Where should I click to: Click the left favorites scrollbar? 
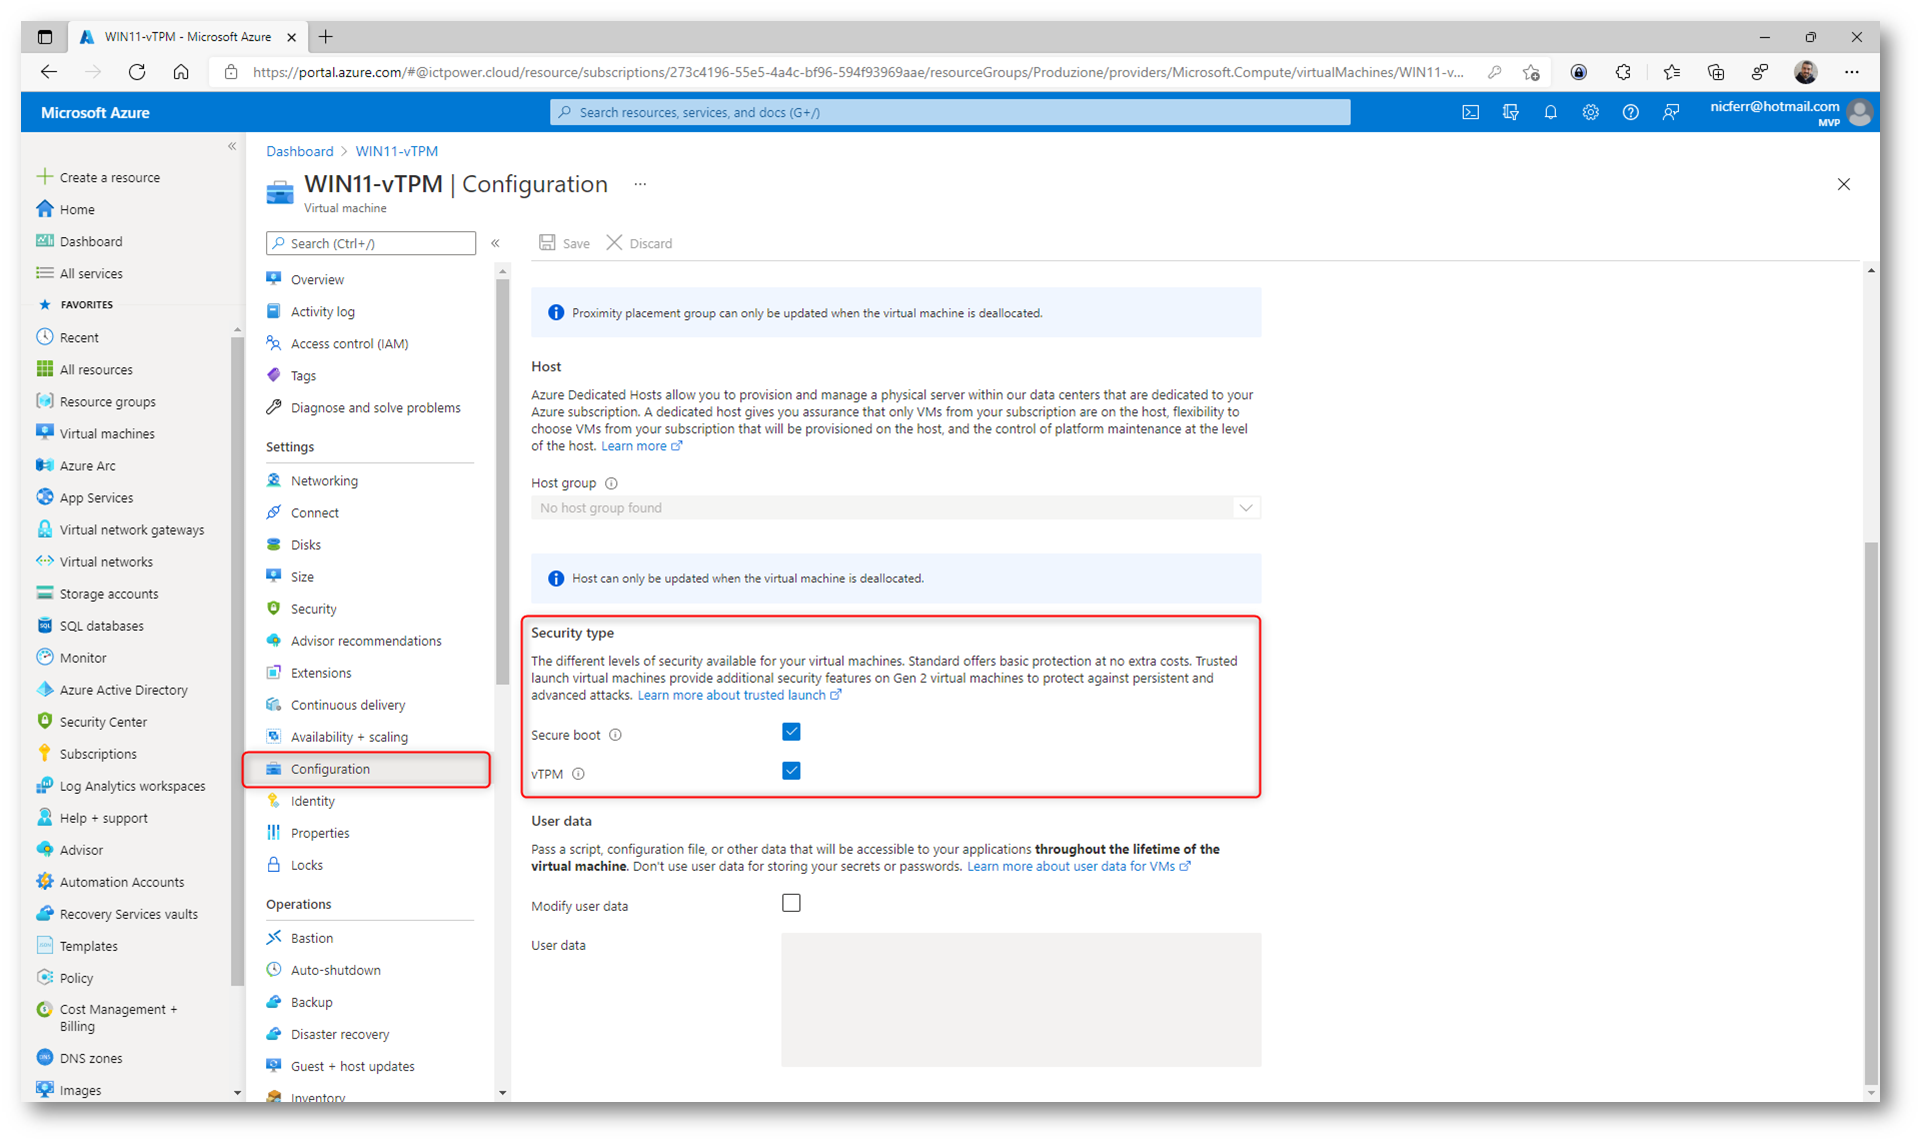pos(237,660)
